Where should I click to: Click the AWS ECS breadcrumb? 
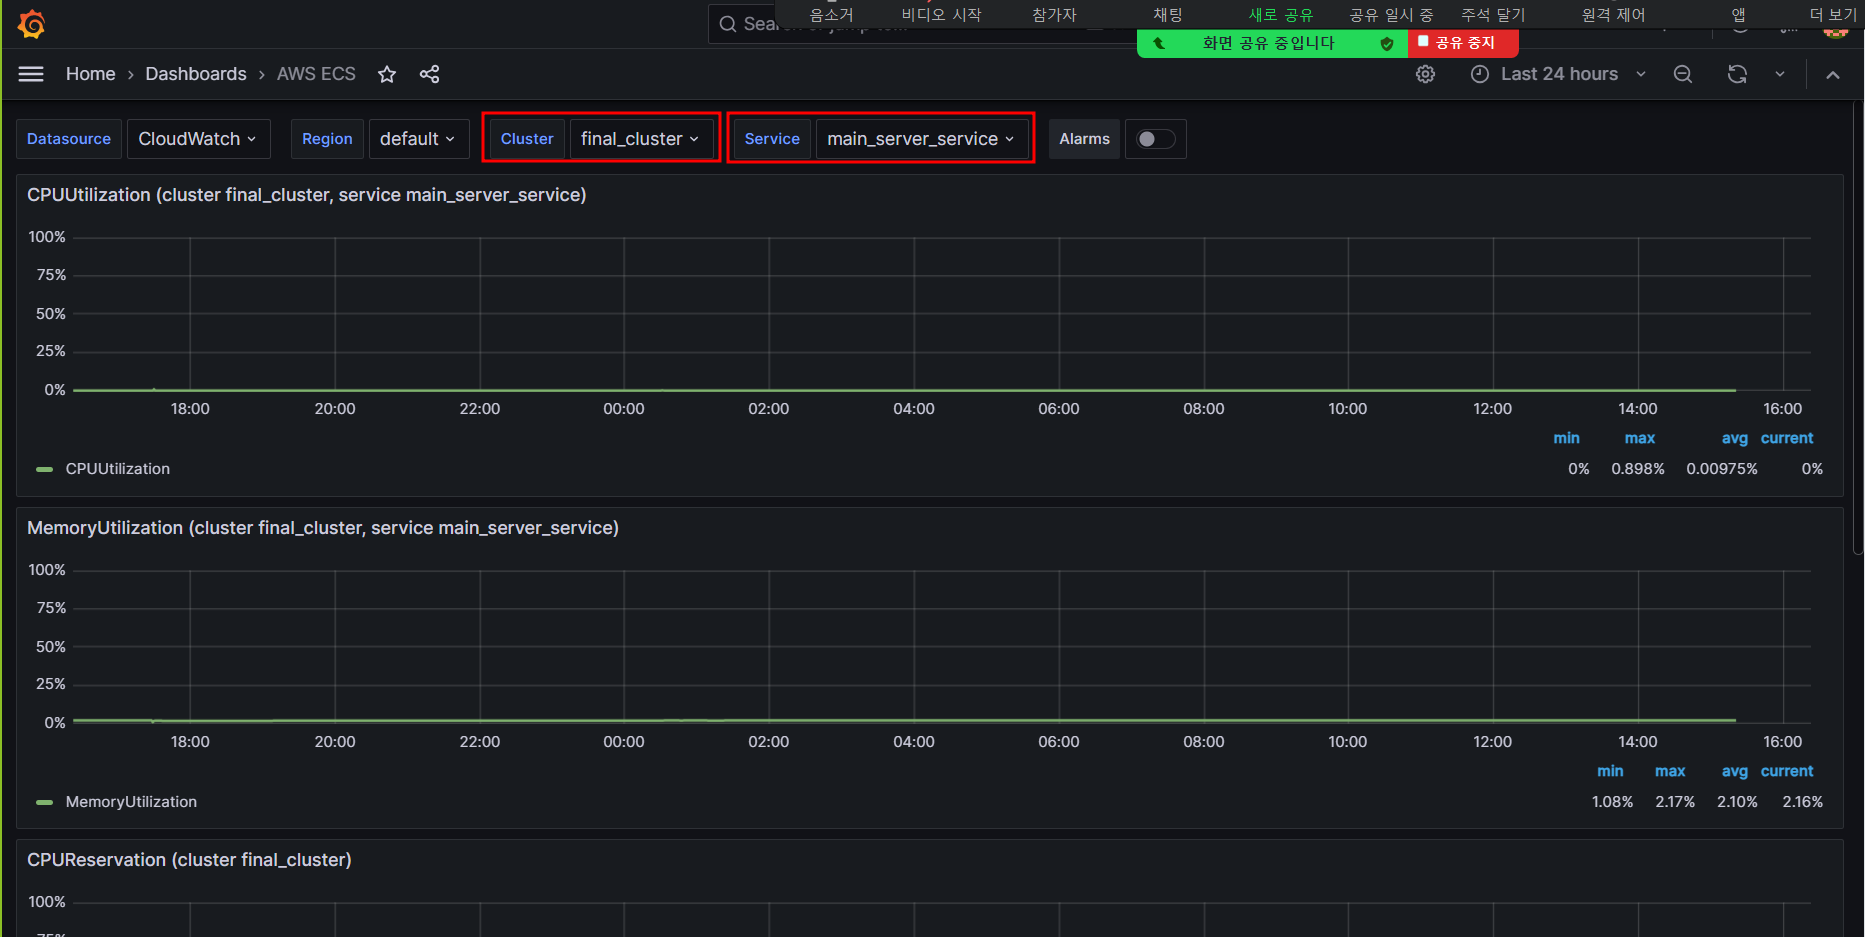click(x=316, y=74)
